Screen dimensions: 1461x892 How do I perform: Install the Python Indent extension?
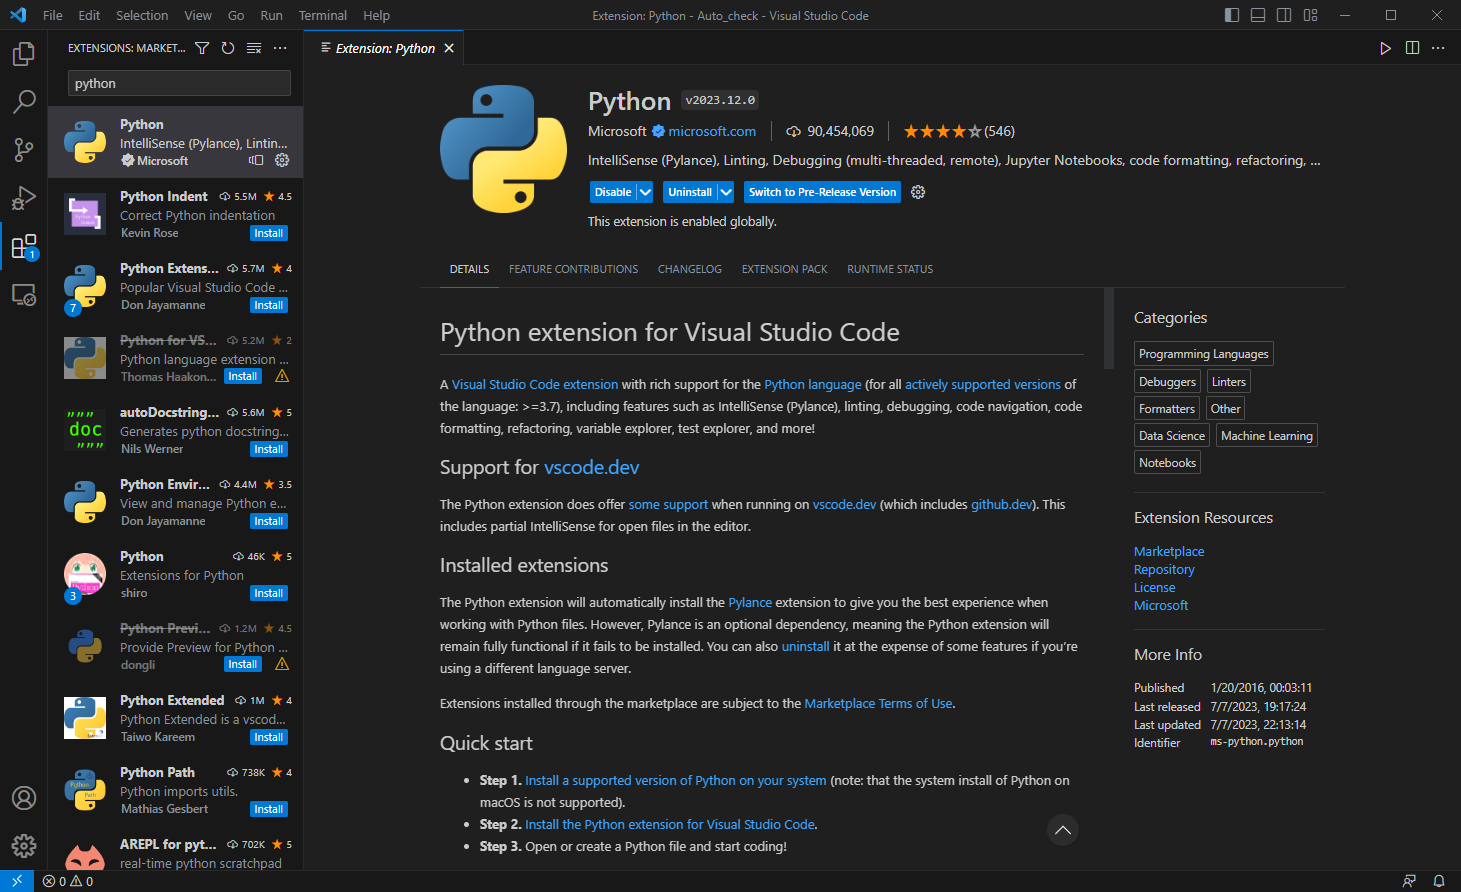(x=269, y=233)
